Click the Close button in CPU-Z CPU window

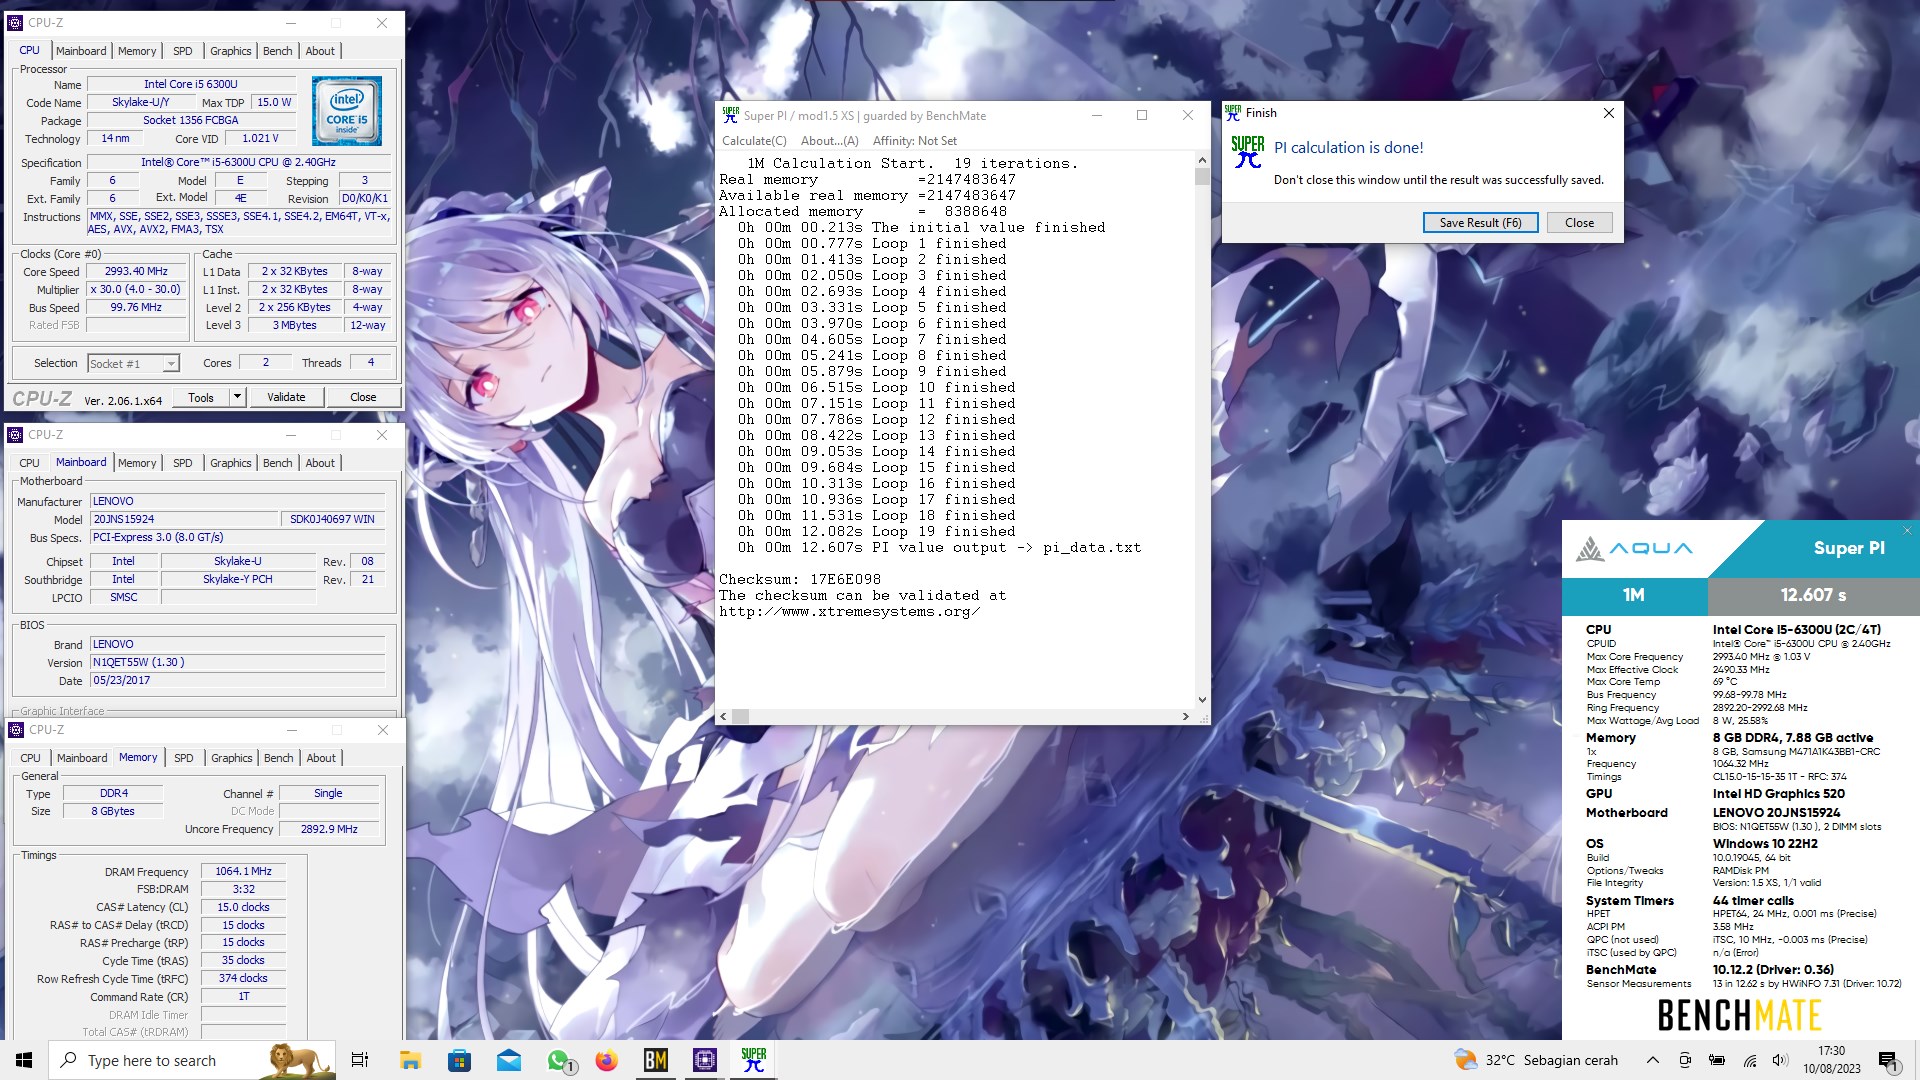pos(363,397)
